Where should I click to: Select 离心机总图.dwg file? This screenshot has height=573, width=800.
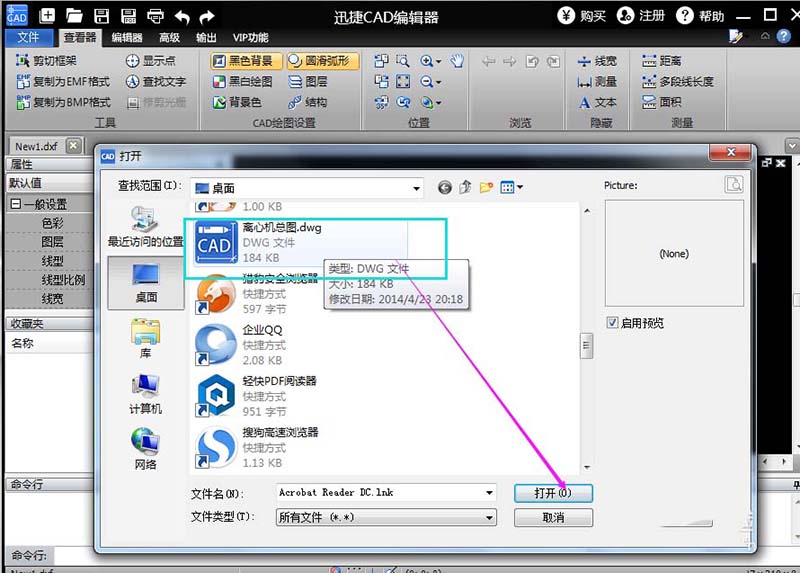(301, 242)
